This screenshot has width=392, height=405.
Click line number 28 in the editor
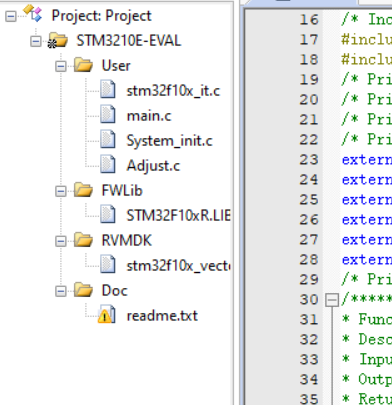click(x=309, y=259)
